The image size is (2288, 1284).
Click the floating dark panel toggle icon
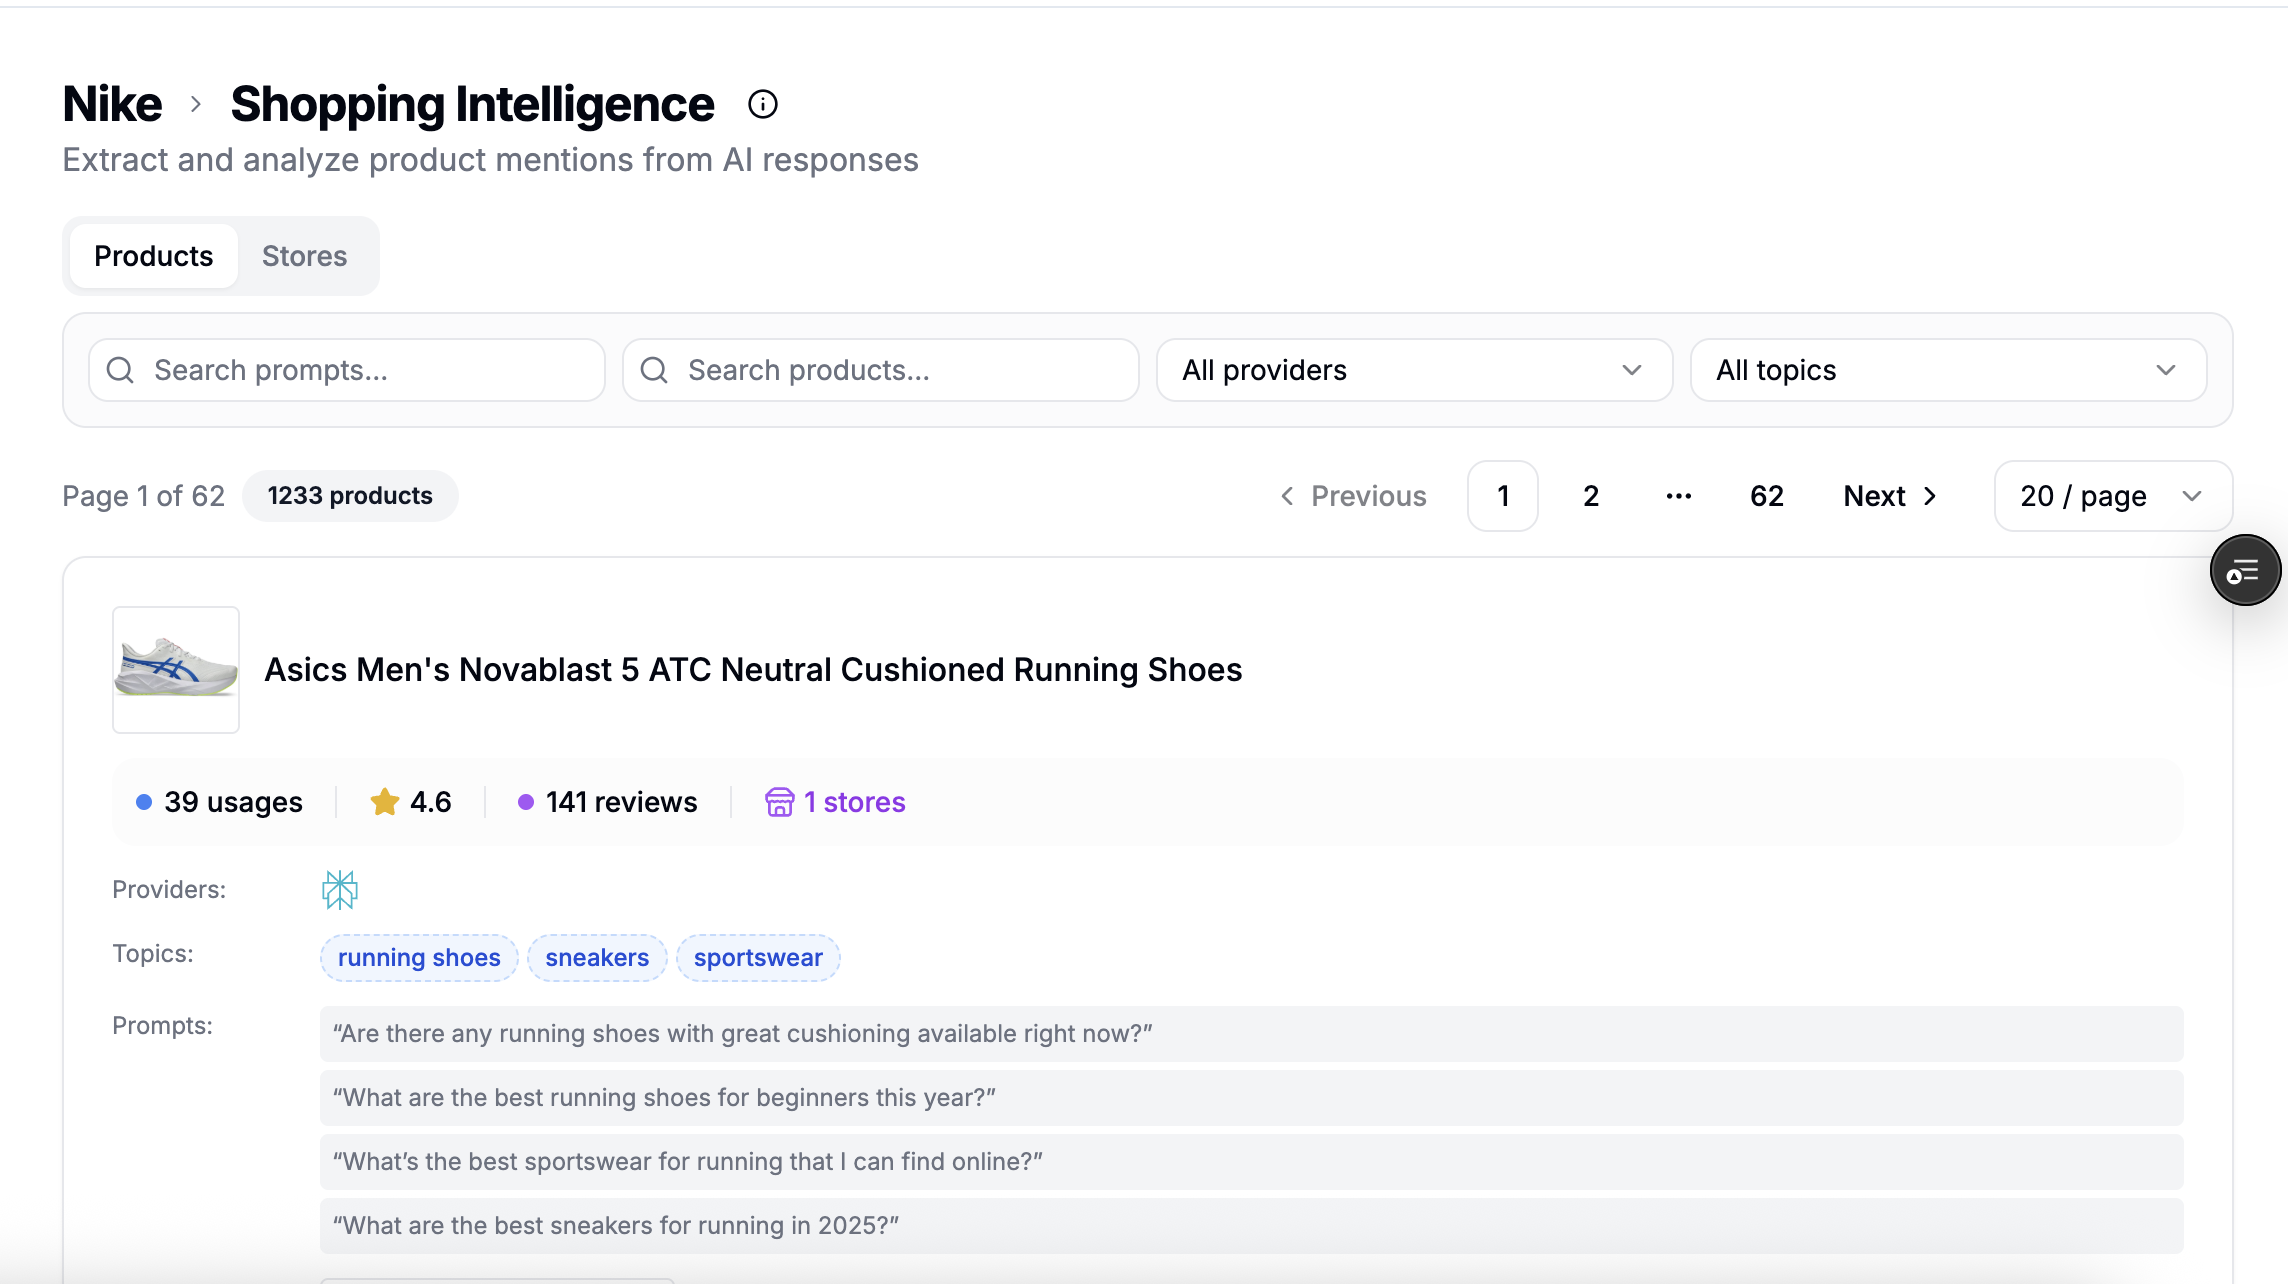tap(2244, 571)
